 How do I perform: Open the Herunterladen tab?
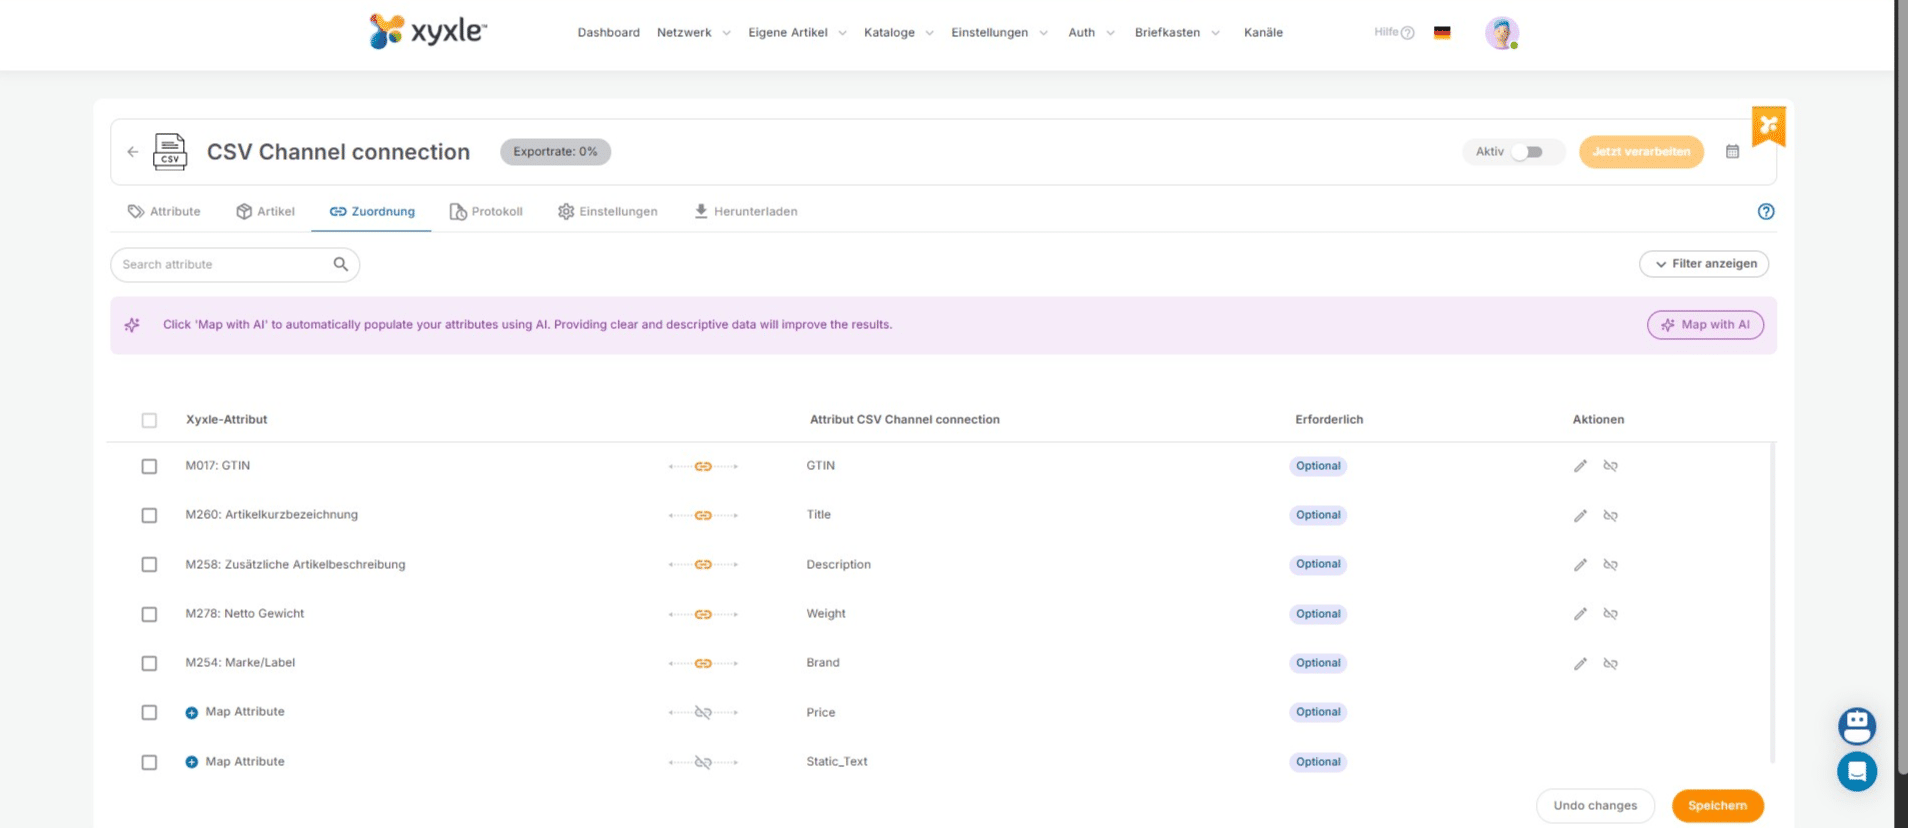click(746, 212)
